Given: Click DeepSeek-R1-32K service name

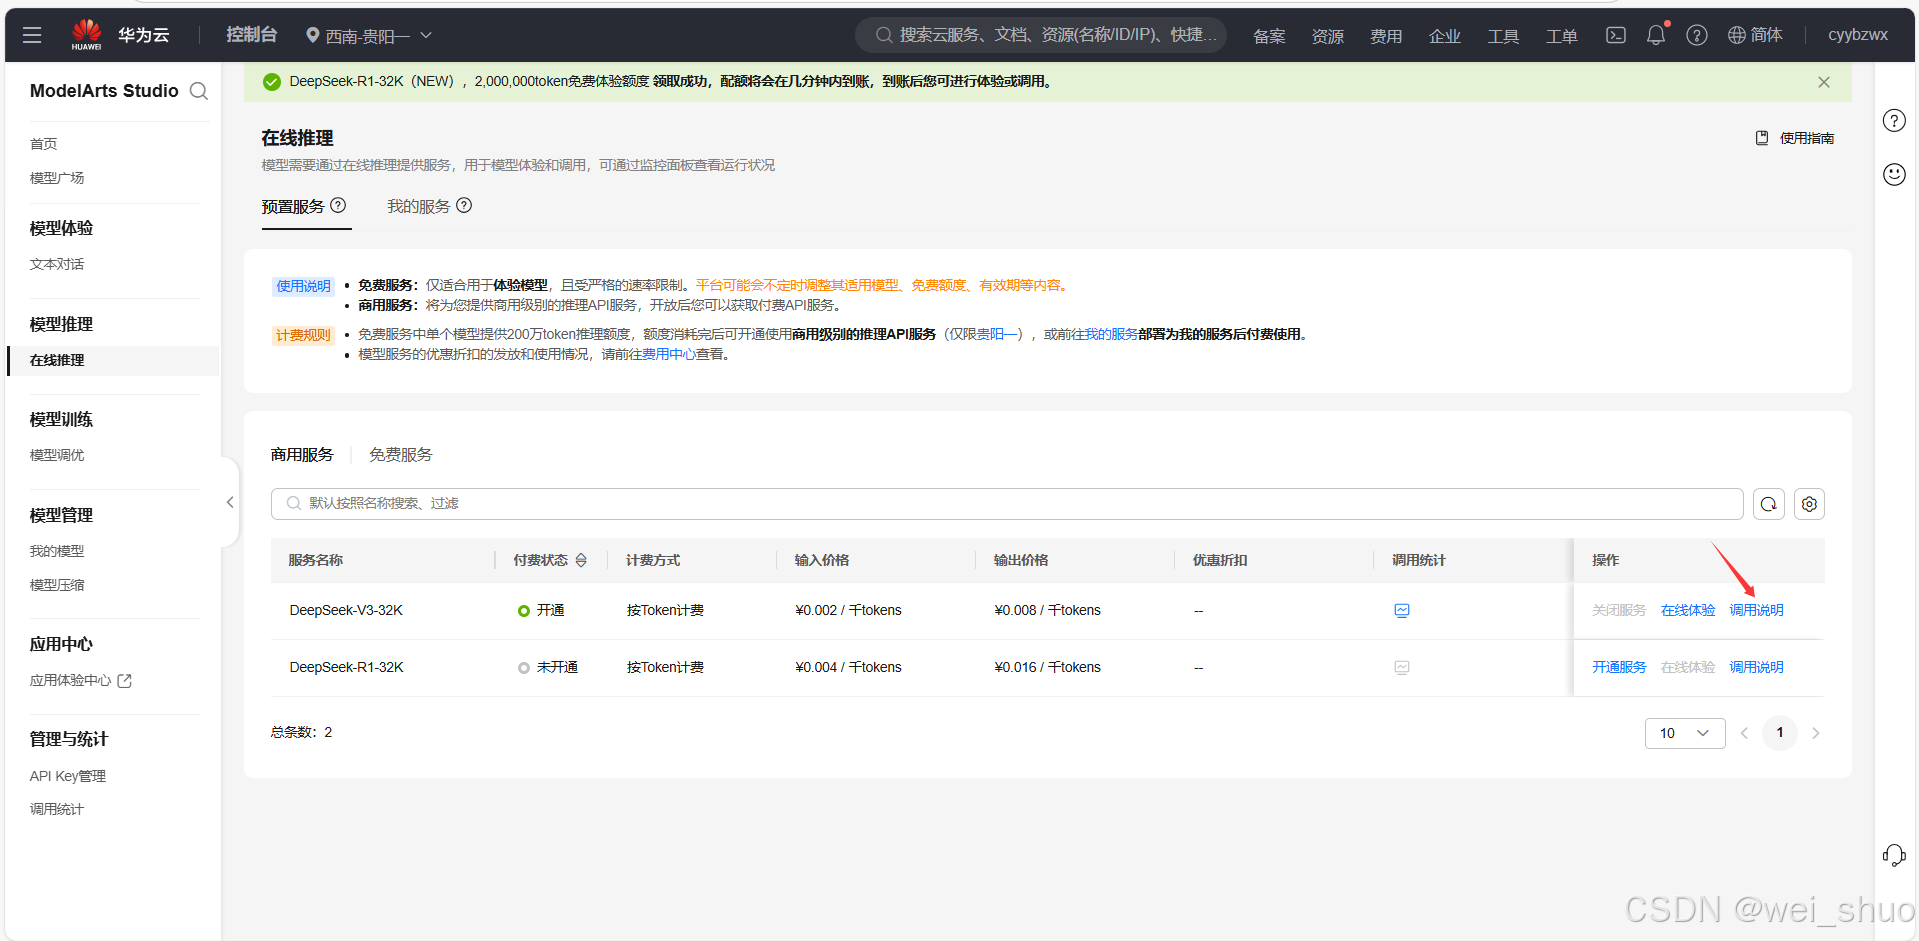Looking at the screenshot, I should [346, 667].
